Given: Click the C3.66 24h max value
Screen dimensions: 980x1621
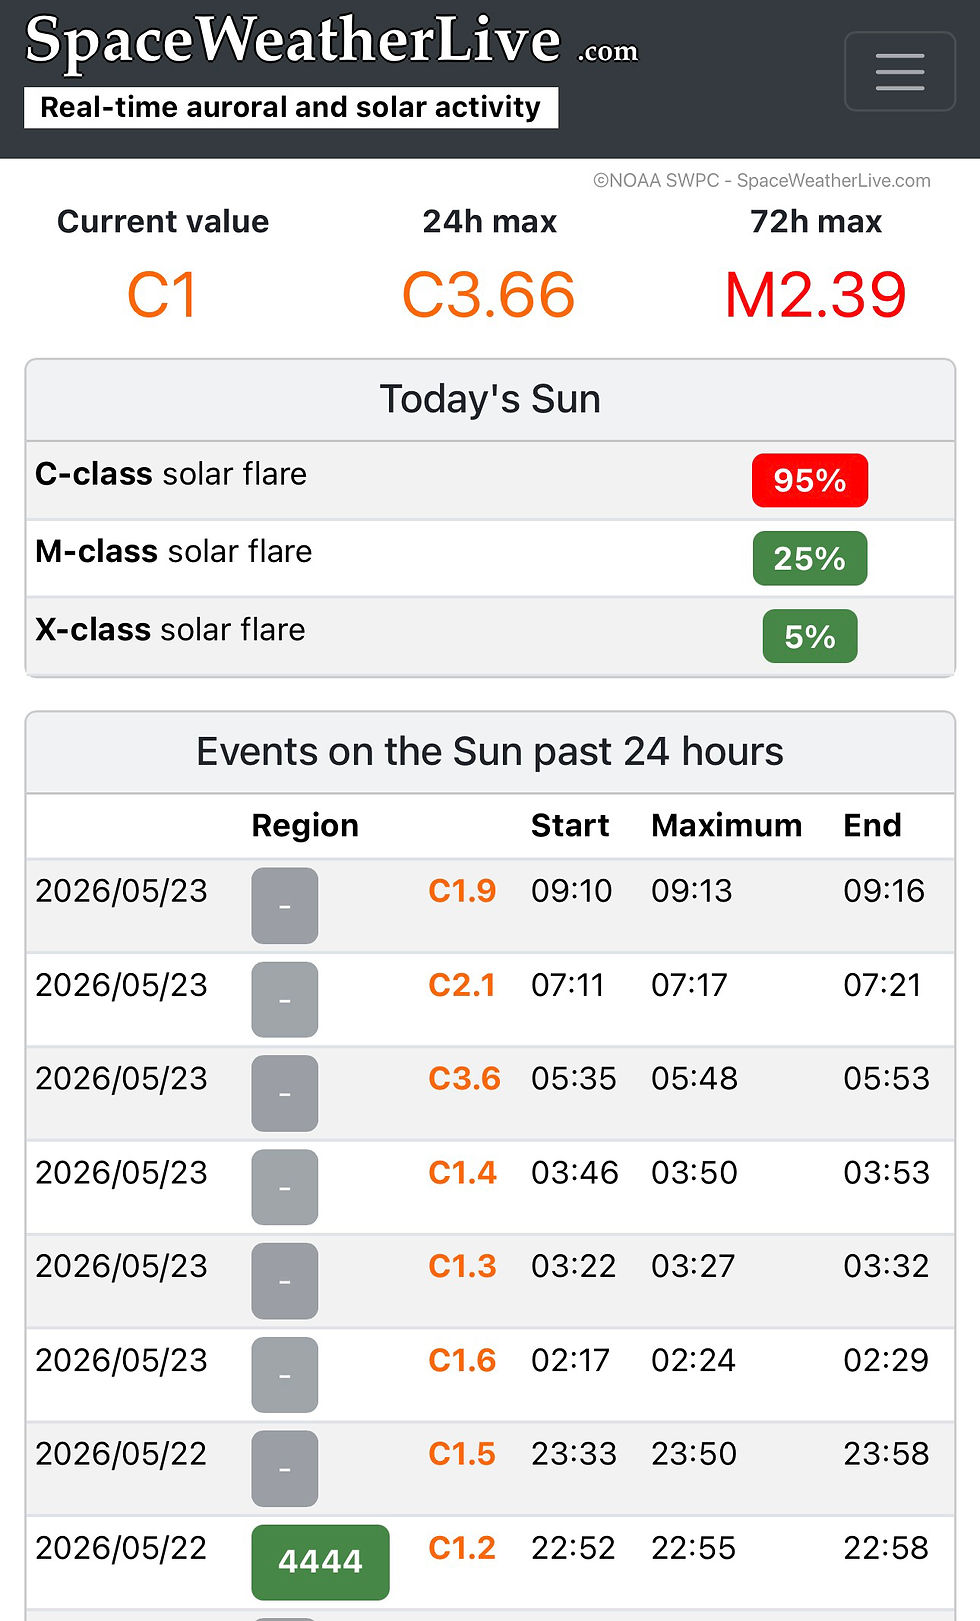Looking at the screenshot, I should point(488,296).
